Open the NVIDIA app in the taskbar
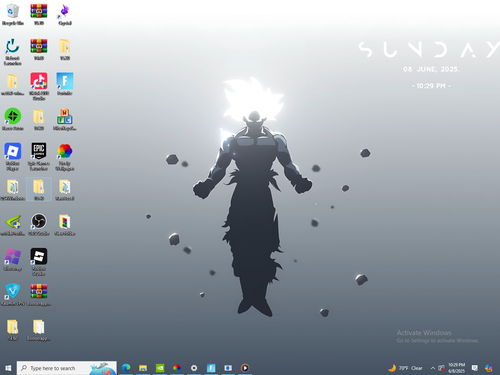 [x=160, y=368]
